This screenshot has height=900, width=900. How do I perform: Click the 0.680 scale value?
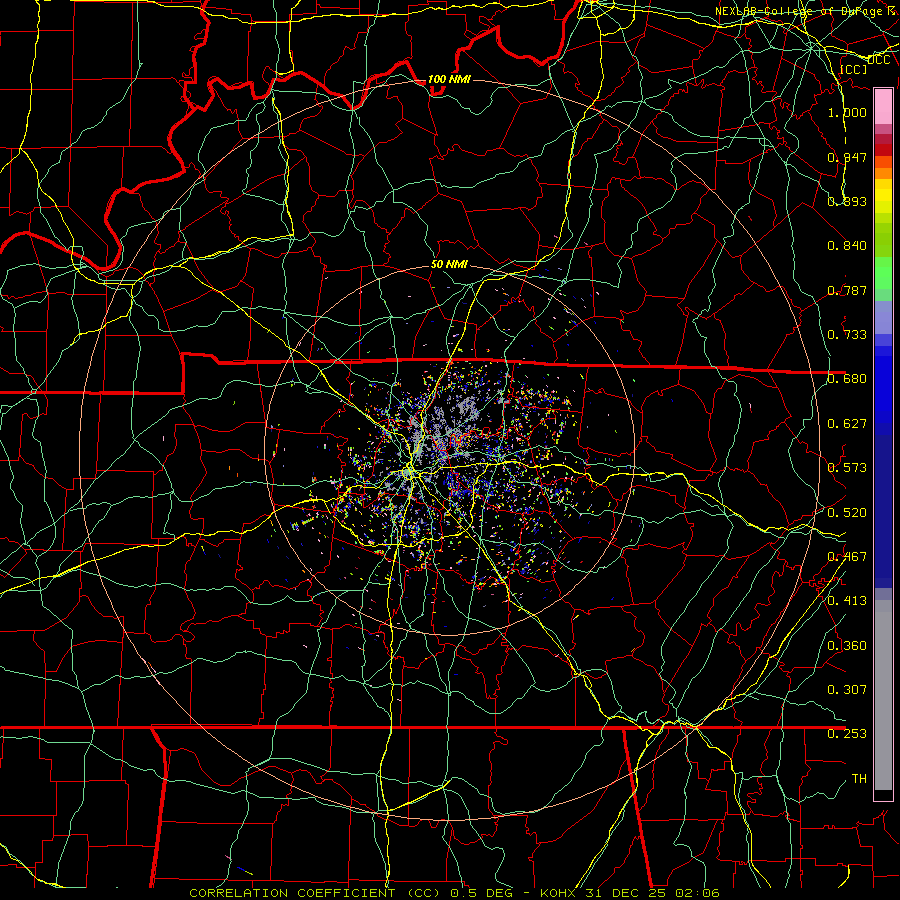pyautogui.click(x=847, y=379)
